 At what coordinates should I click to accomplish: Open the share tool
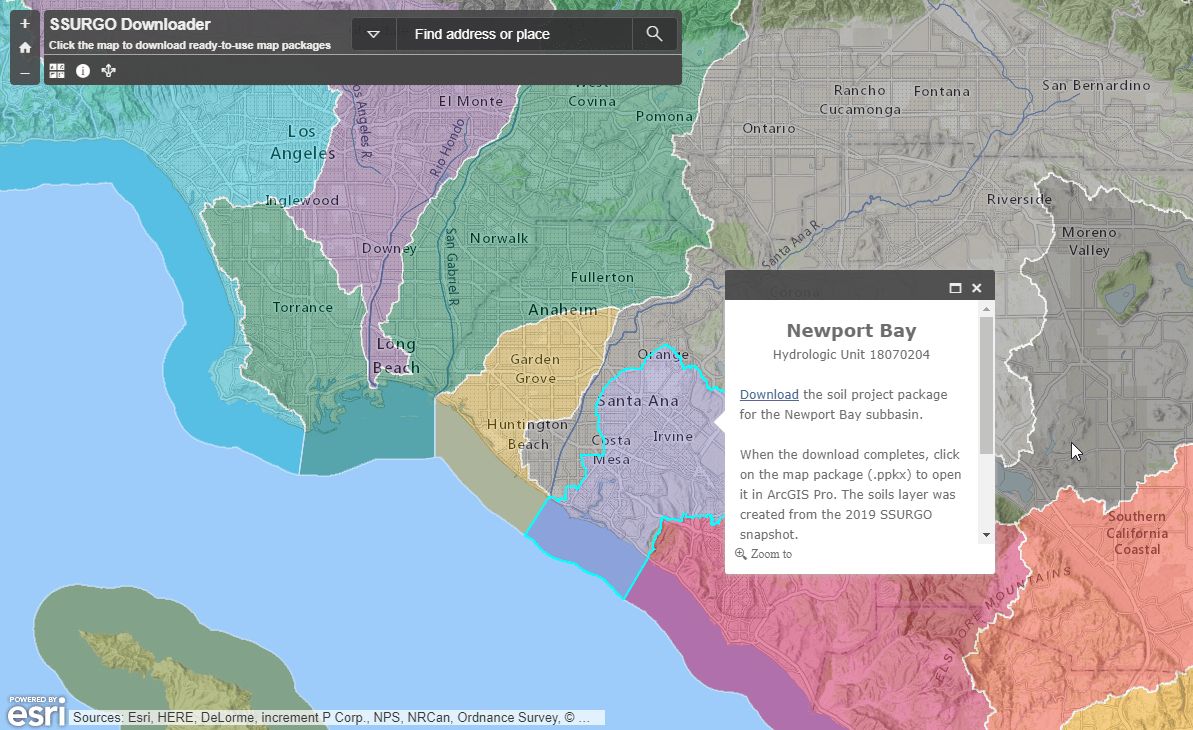(x=109, y=71)
